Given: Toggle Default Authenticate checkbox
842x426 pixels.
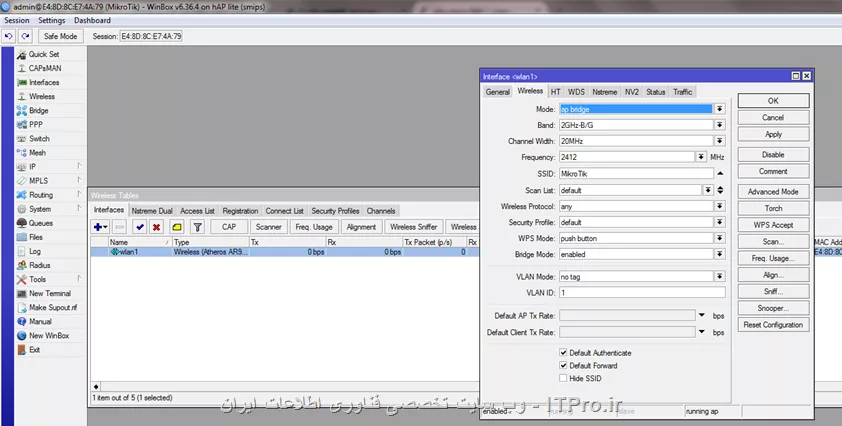Looking at the screenshot, I should pyautogui.click(x=563, y=352).
